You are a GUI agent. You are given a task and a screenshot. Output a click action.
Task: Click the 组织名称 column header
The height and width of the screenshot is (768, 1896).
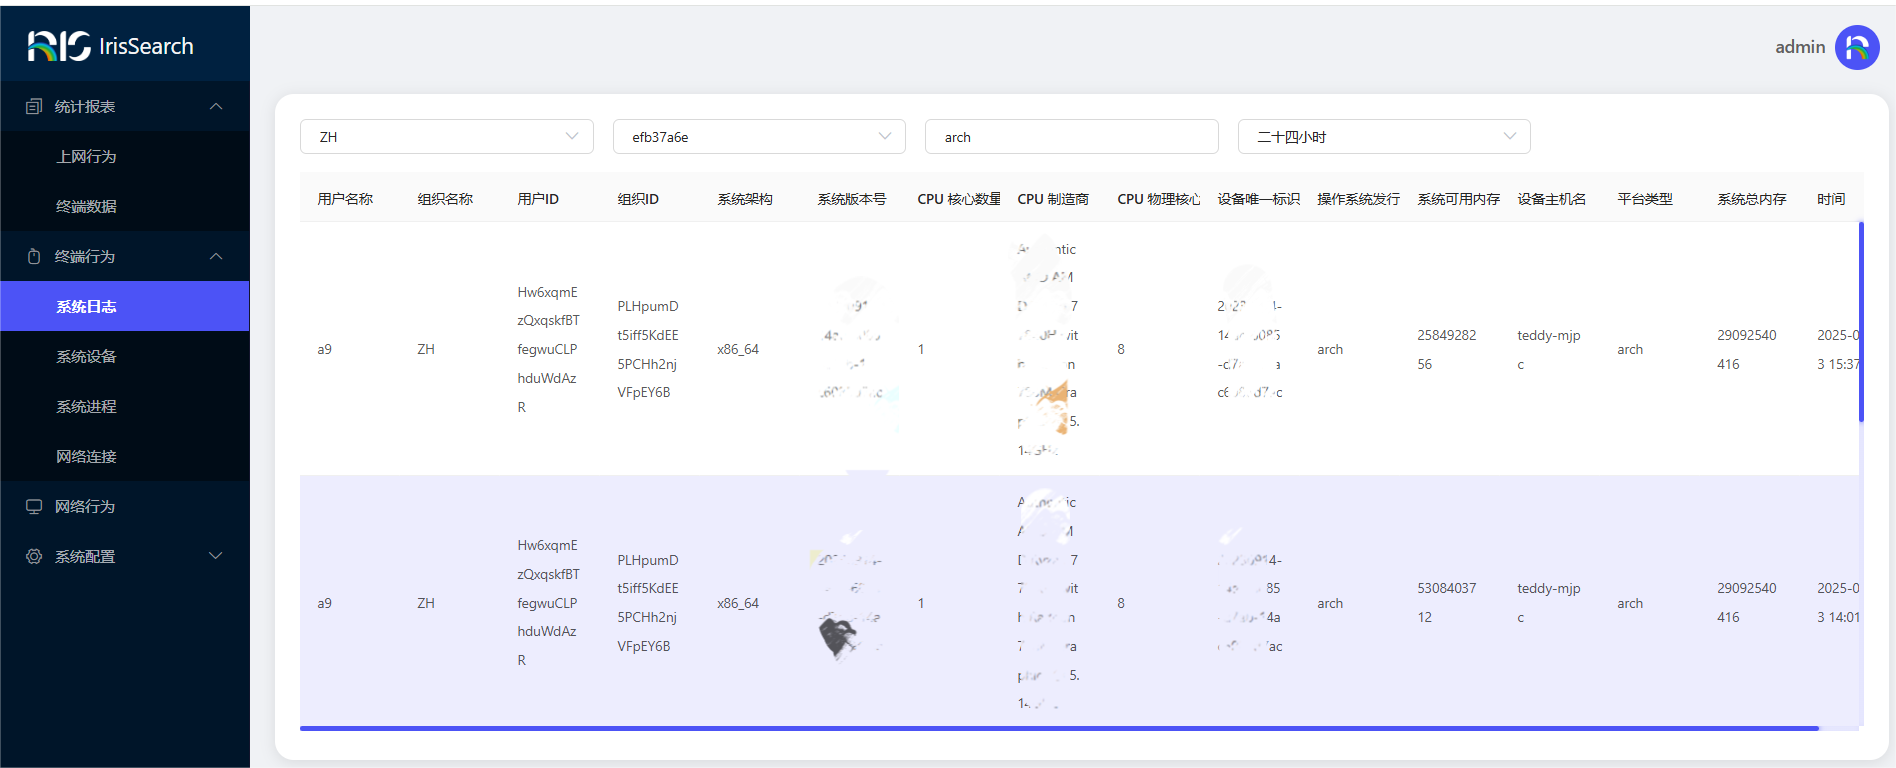pyautogui.click(x=445, y=199)
